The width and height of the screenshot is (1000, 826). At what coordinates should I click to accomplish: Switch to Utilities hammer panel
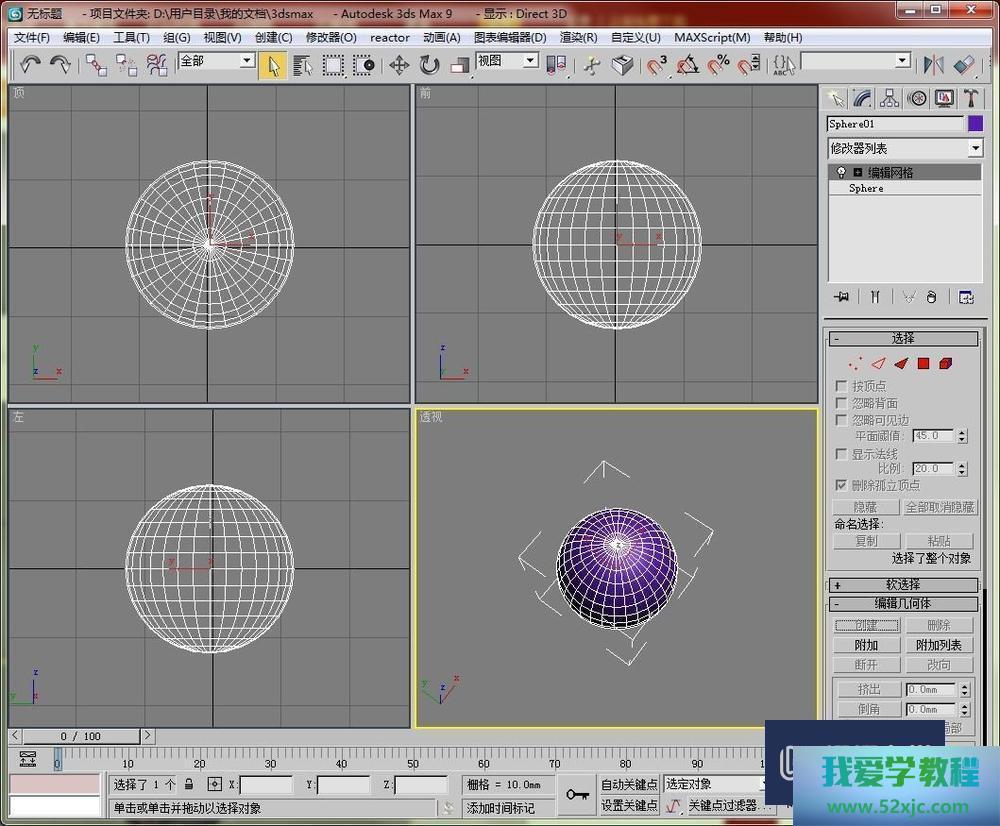tap(970, 98)
